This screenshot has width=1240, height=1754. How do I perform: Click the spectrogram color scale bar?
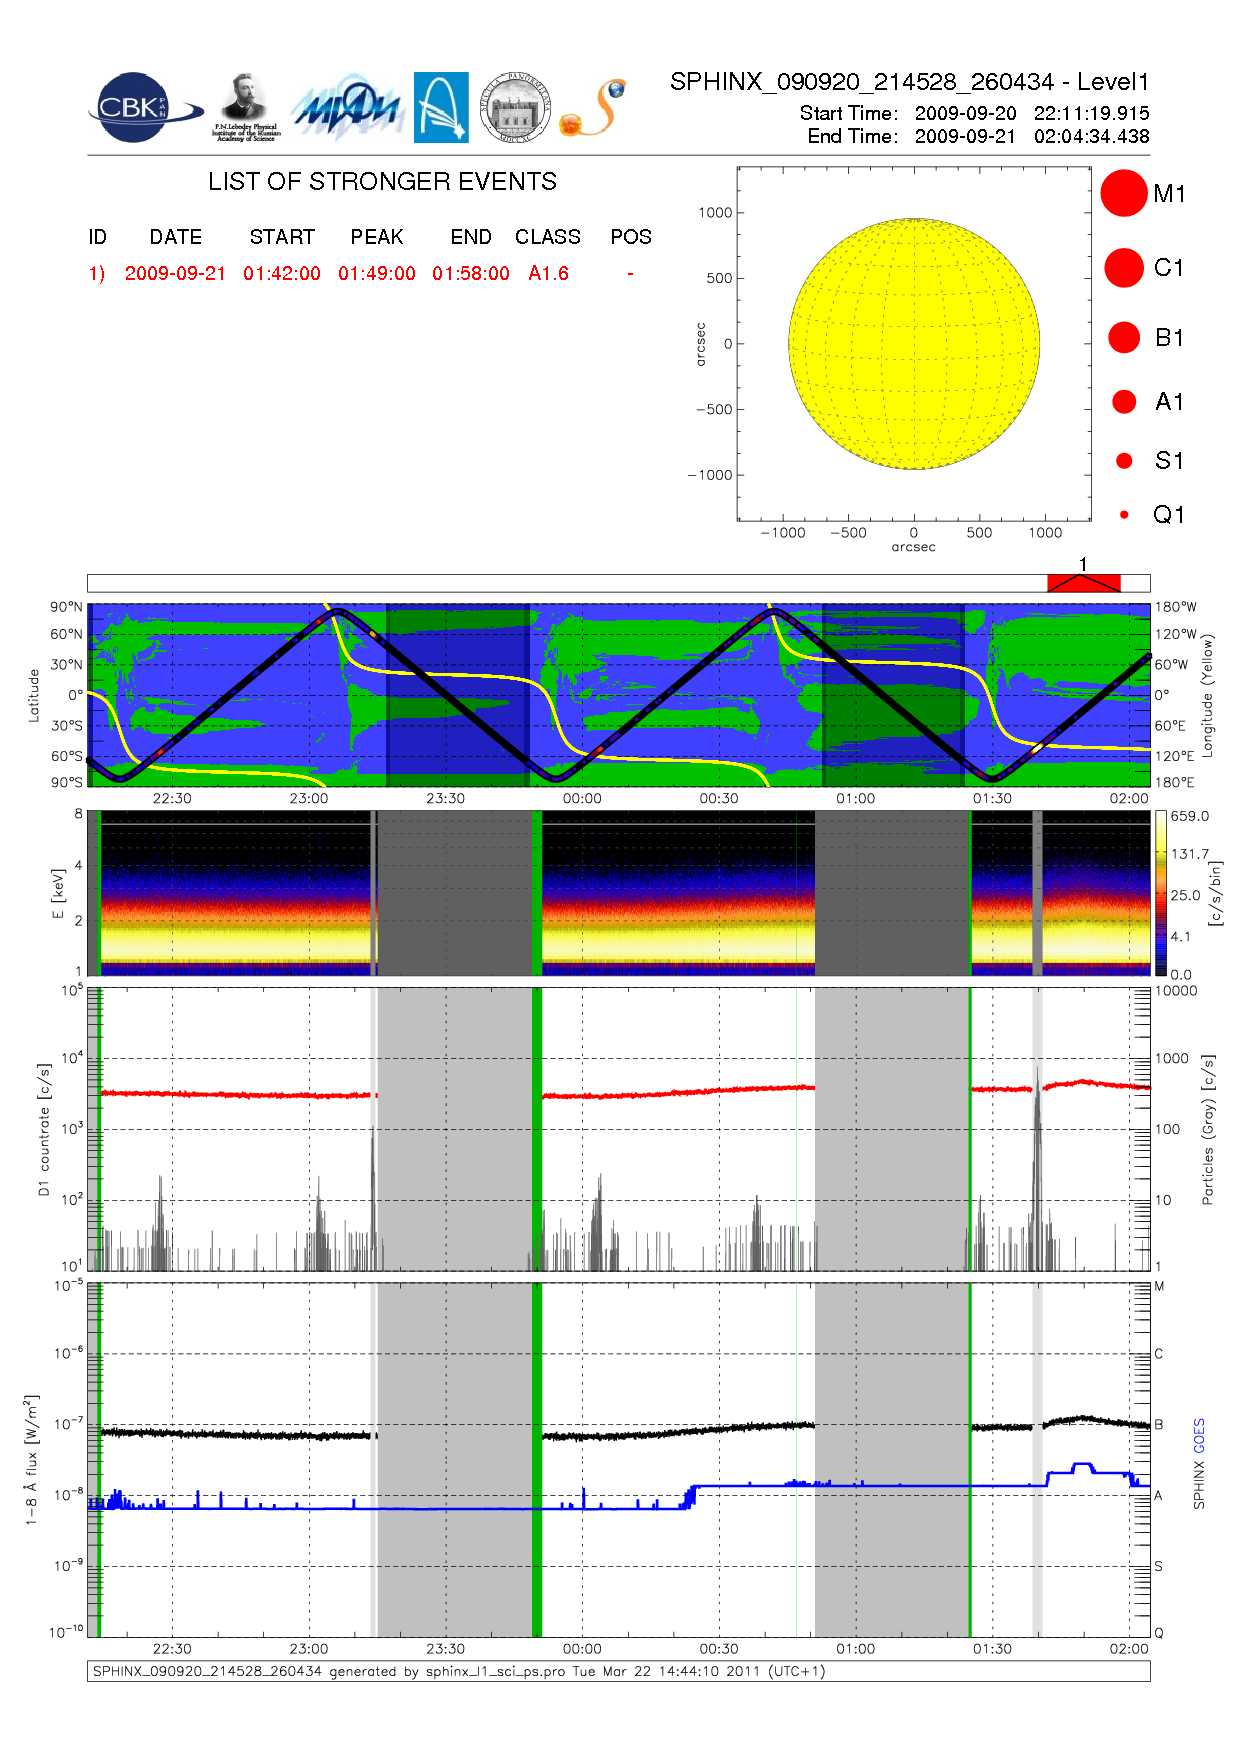[x=1160, y=893]
